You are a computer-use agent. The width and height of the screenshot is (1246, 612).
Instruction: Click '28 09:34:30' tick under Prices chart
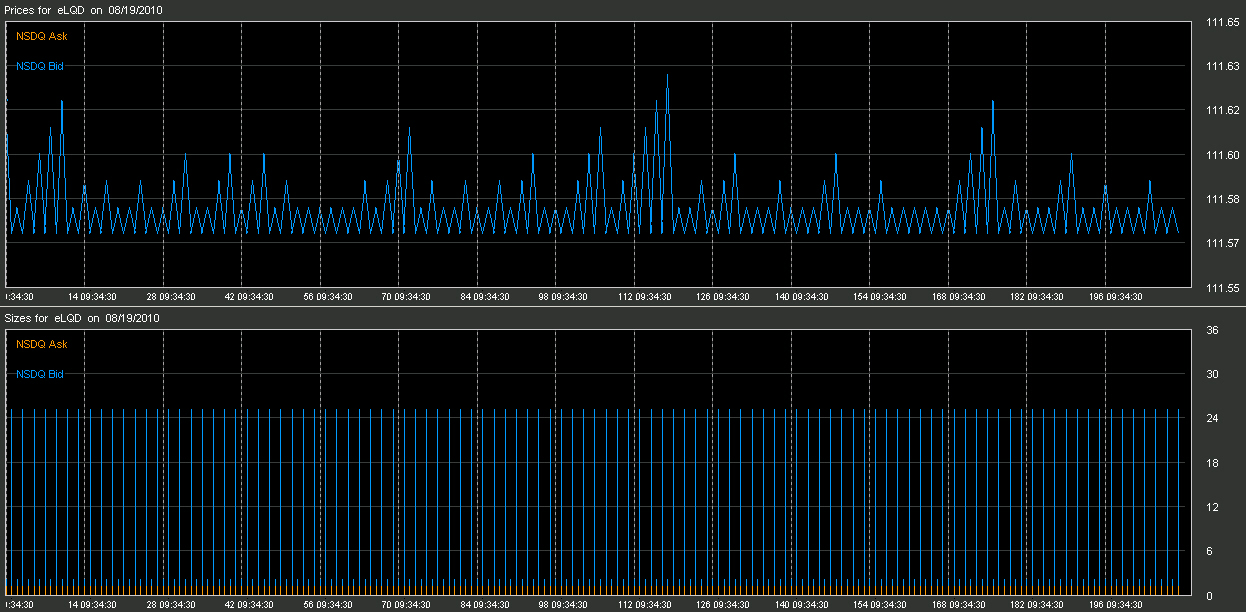pos(171,297)
